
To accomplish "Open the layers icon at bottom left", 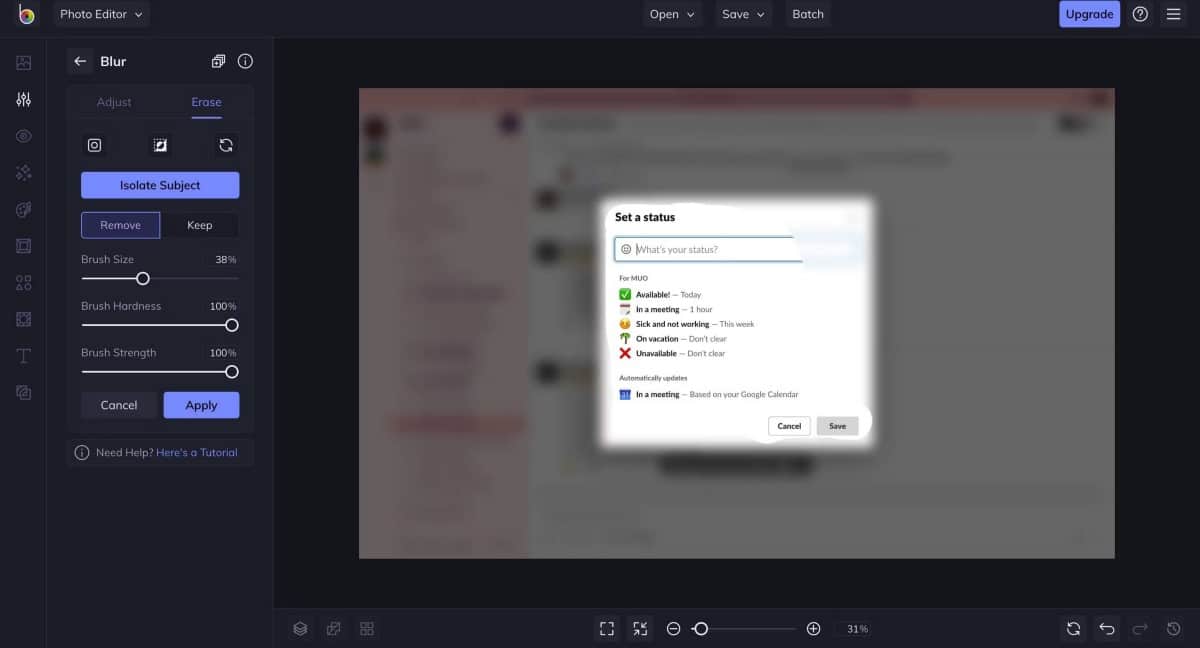I will (300, 629).
